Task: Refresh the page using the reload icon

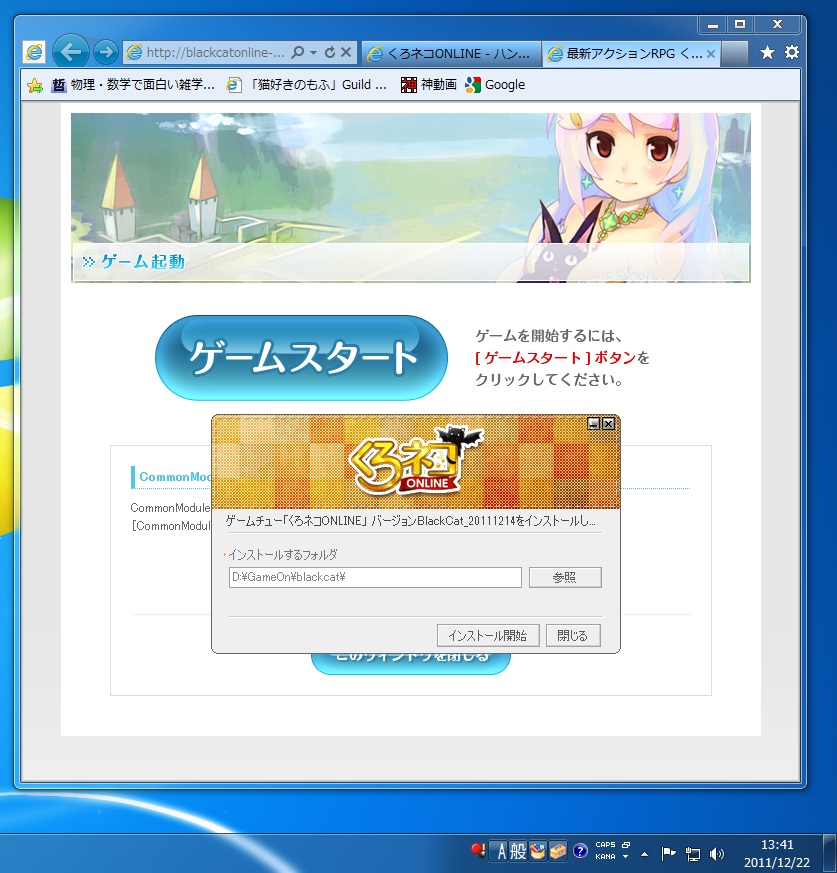Action: coord(330,52)
